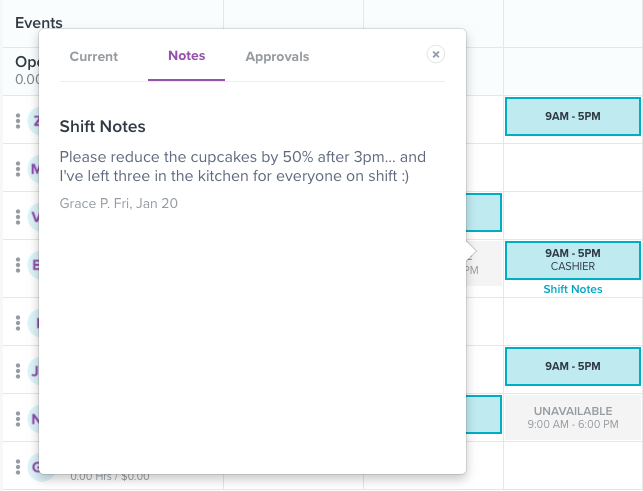Open the Approvals tab
This screenshot has width=643, height=491.
pos(277,56)
